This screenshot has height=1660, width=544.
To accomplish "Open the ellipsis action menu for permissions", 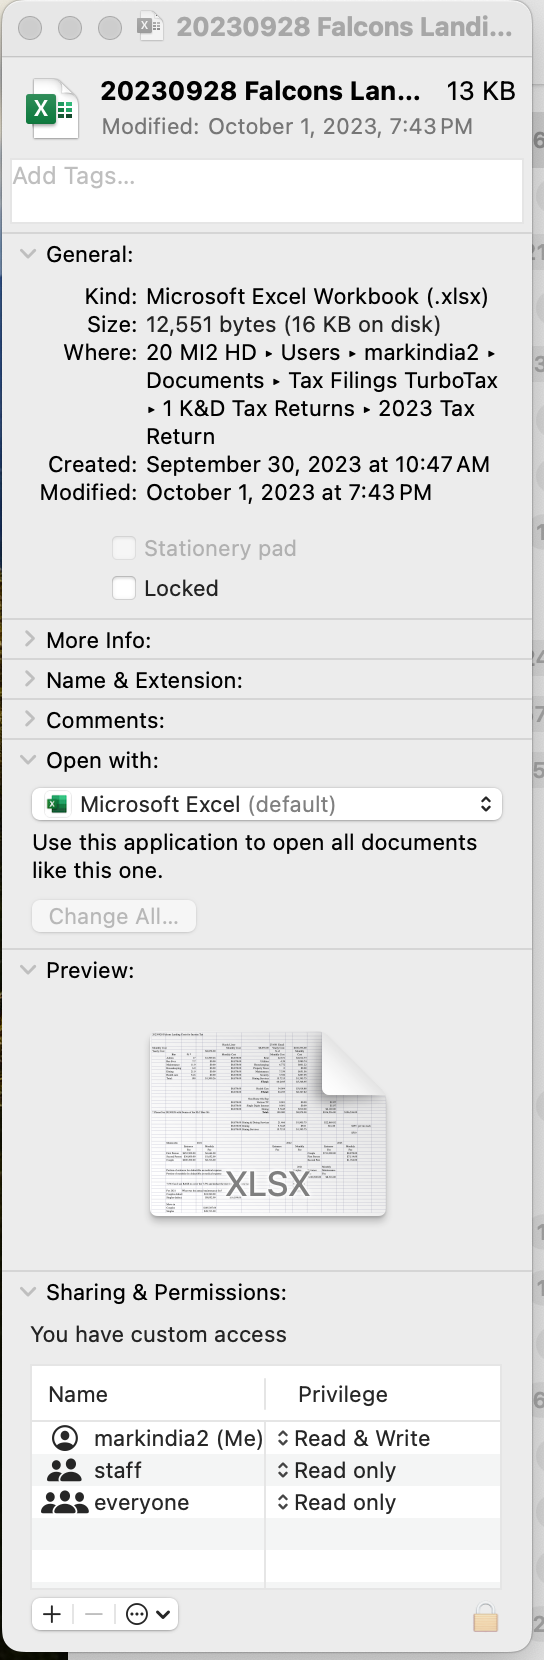I will tap(147, 1614).
